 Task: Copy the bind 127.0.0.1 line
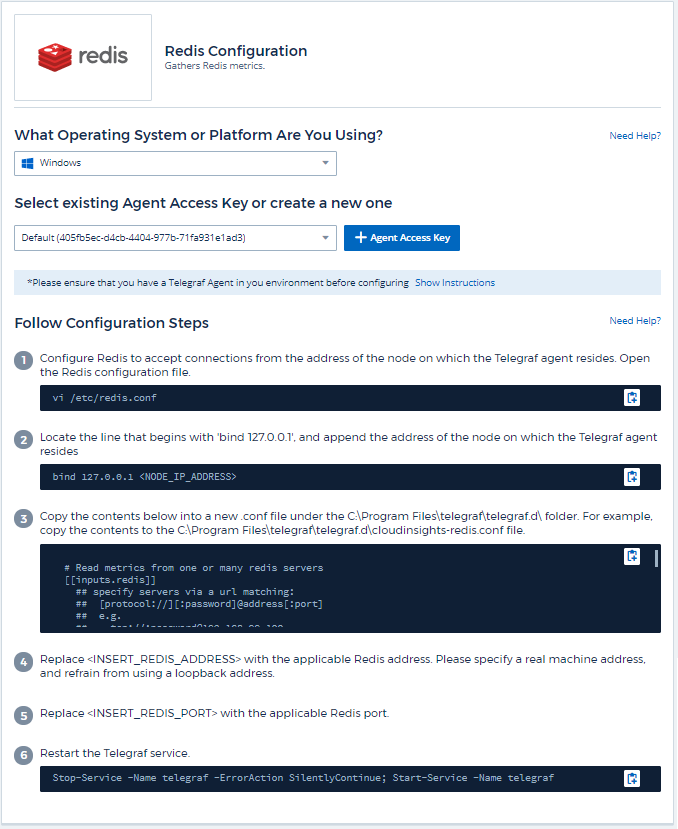tap(631, 477)
